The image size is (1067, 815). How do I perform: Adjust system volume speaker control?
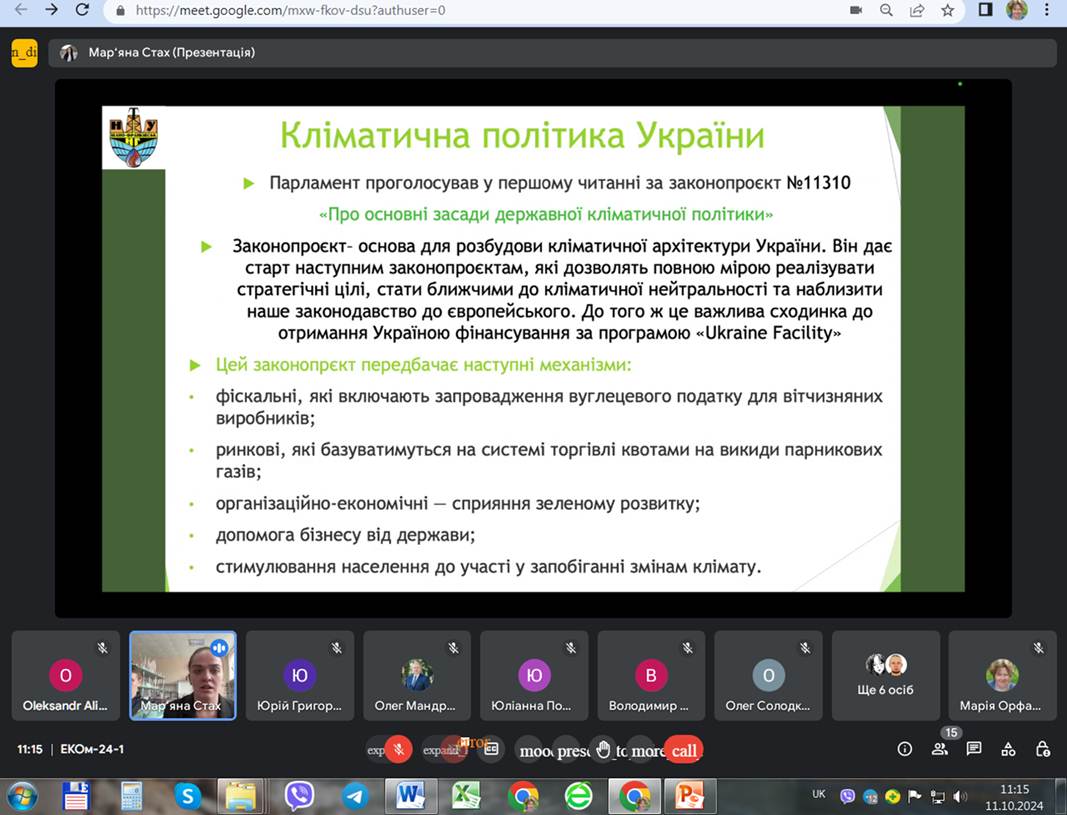tap(959, 795)
